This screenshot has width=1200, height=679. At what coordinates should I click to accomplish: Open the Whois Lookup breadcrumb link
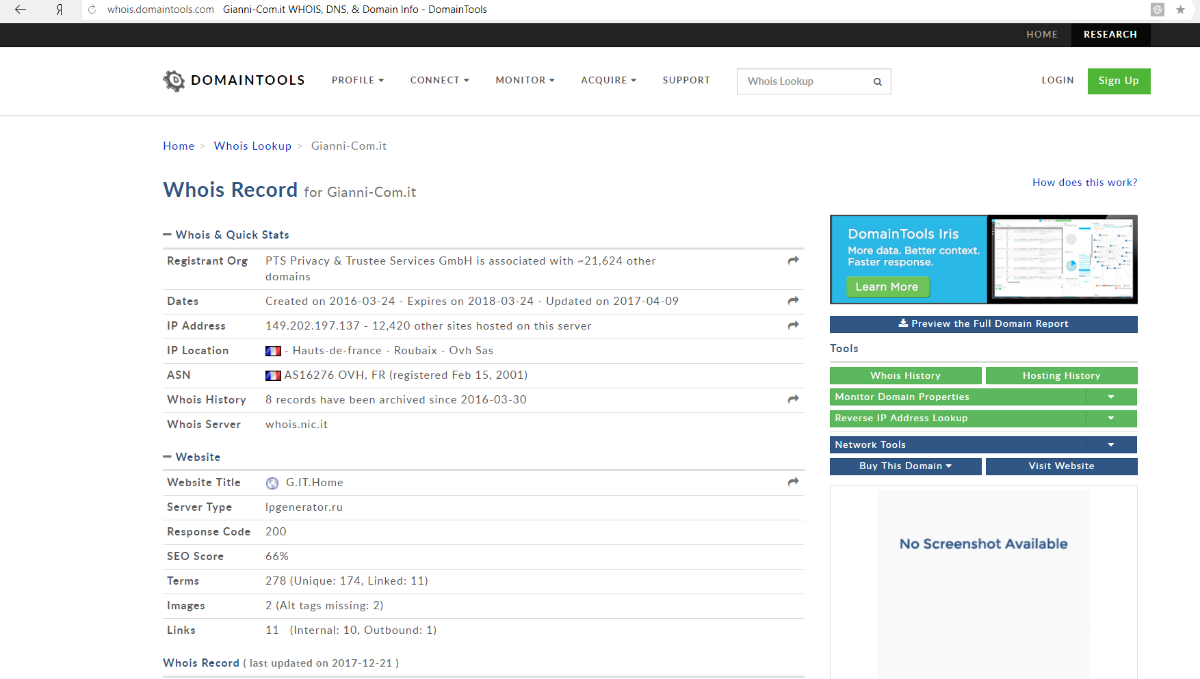(x=253, y=146)
